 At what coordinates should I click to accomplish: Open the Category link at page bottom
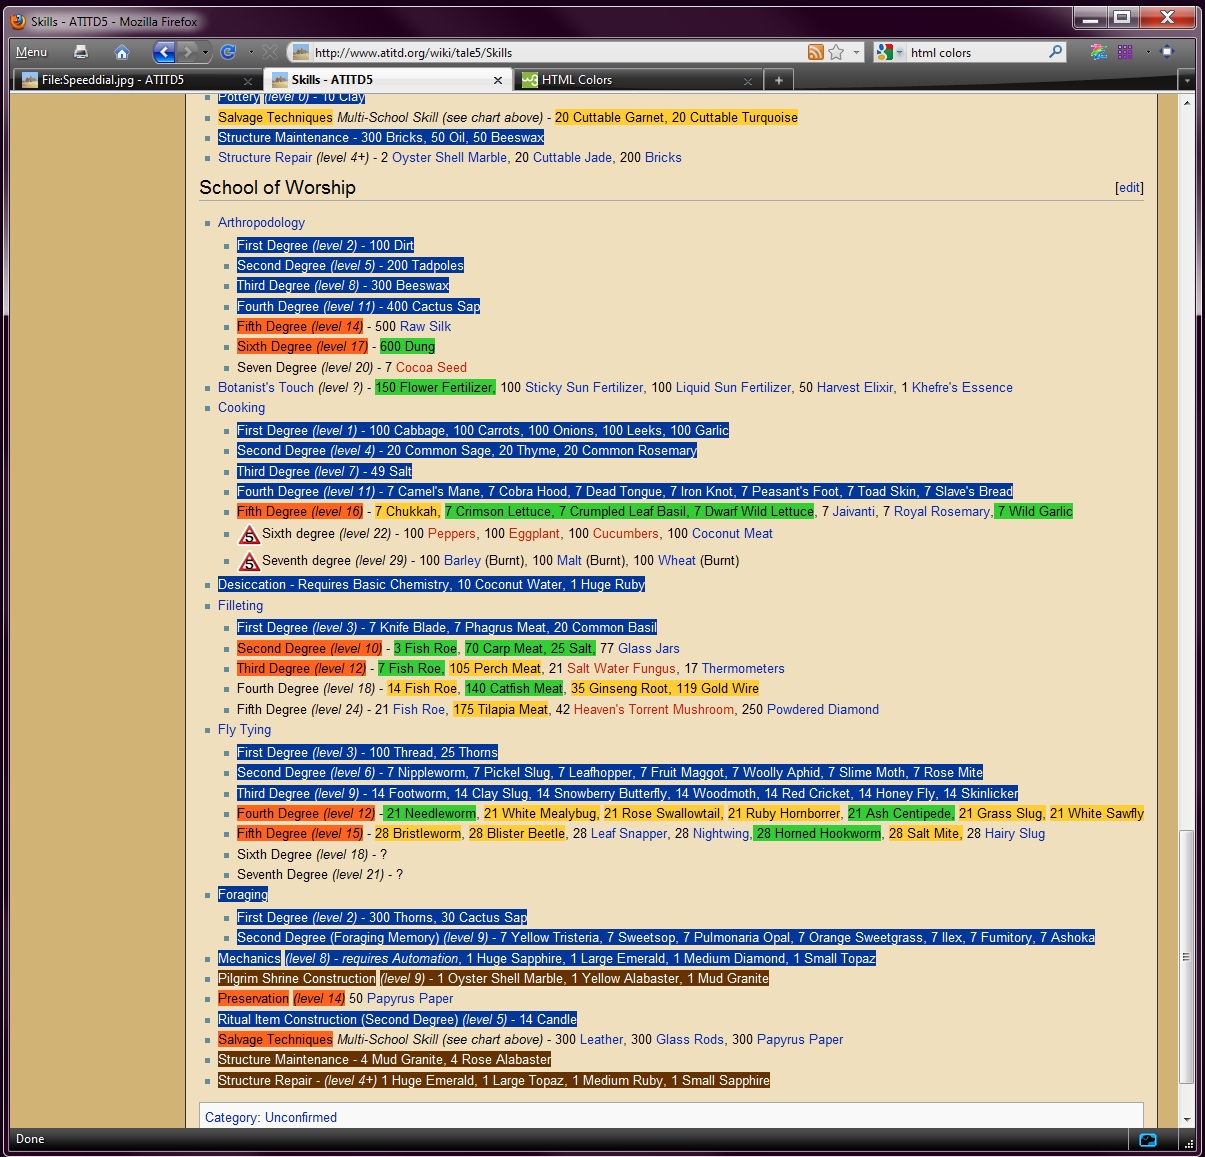click(231, 1118)
